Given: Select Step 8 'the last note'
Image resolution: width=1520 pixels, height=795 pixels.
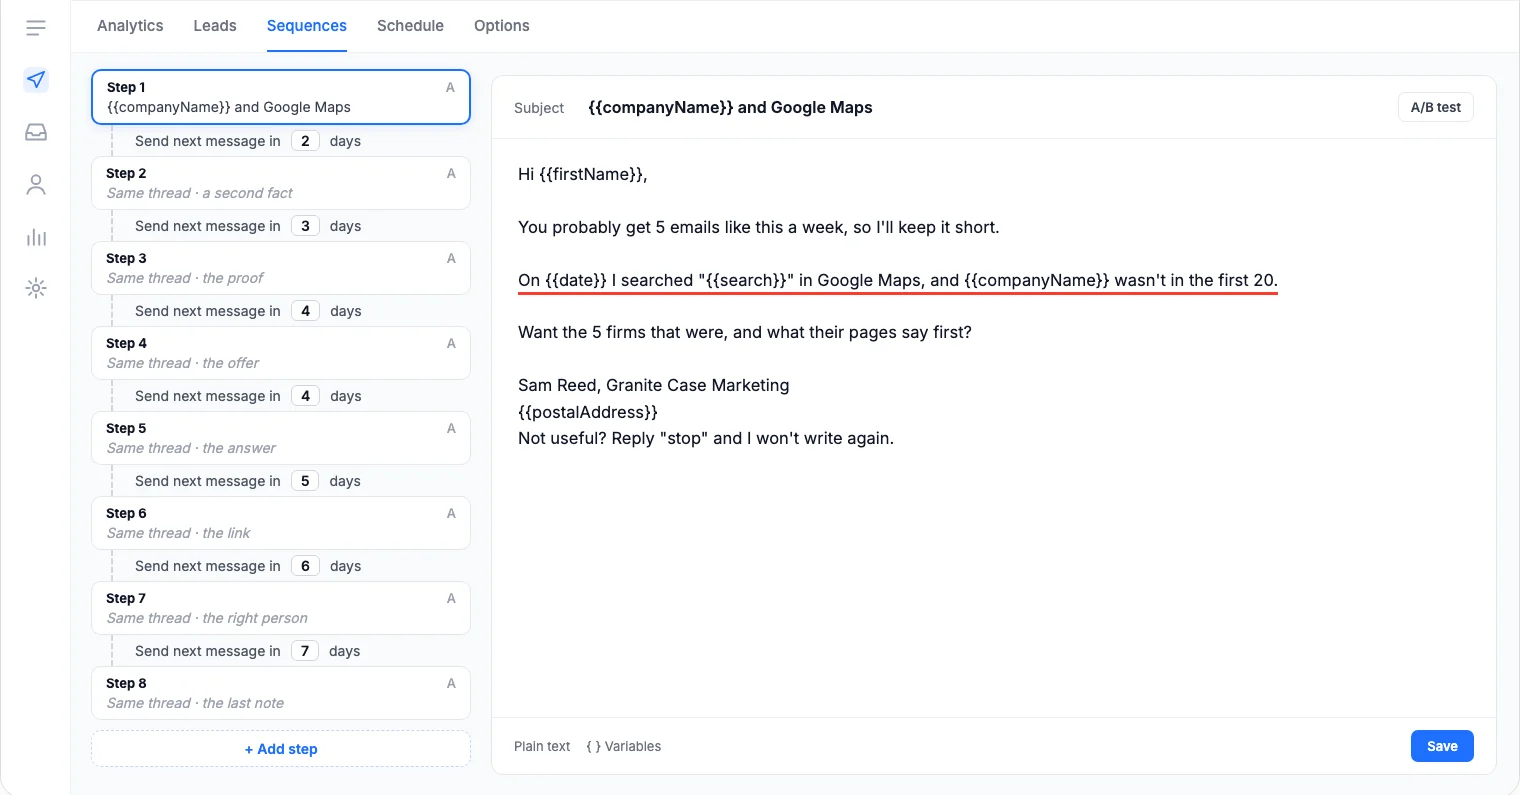Looking at the screenshot, I should 281,693.
